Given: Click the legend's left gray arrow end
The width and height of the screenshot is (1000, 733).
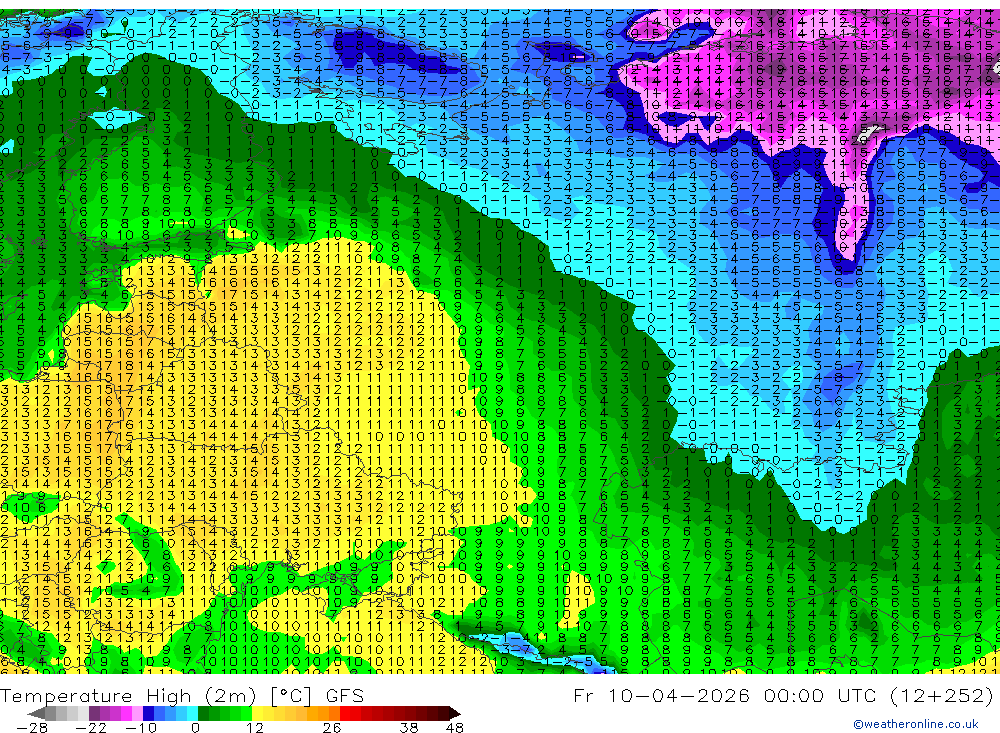Looking at the screenshot, I should click(36, 714).
